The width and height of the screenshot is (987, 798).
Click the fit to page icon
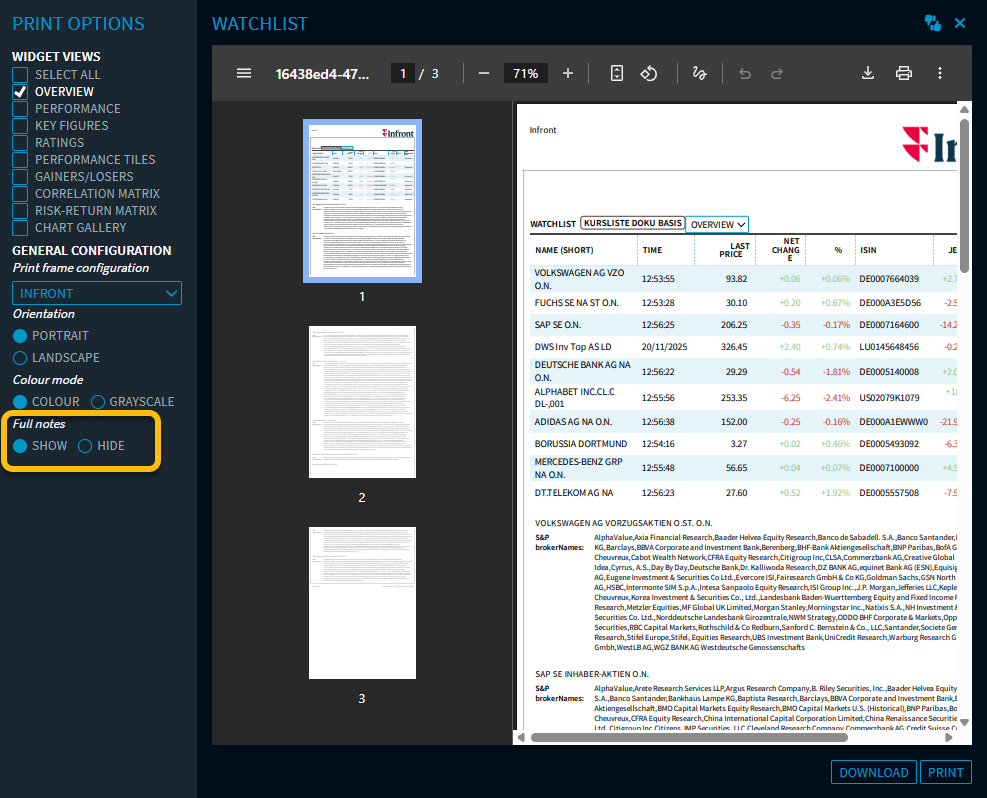click(617, 73)
